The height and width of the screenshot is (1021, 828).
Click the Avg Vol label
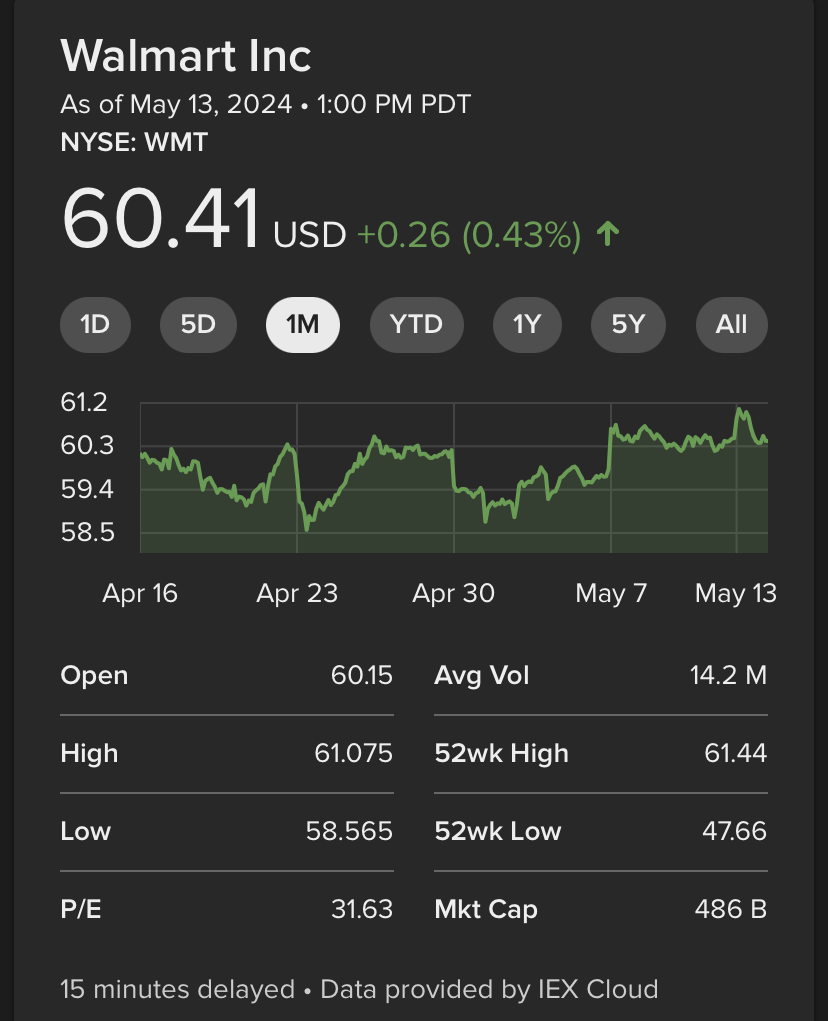click(482, 676)
